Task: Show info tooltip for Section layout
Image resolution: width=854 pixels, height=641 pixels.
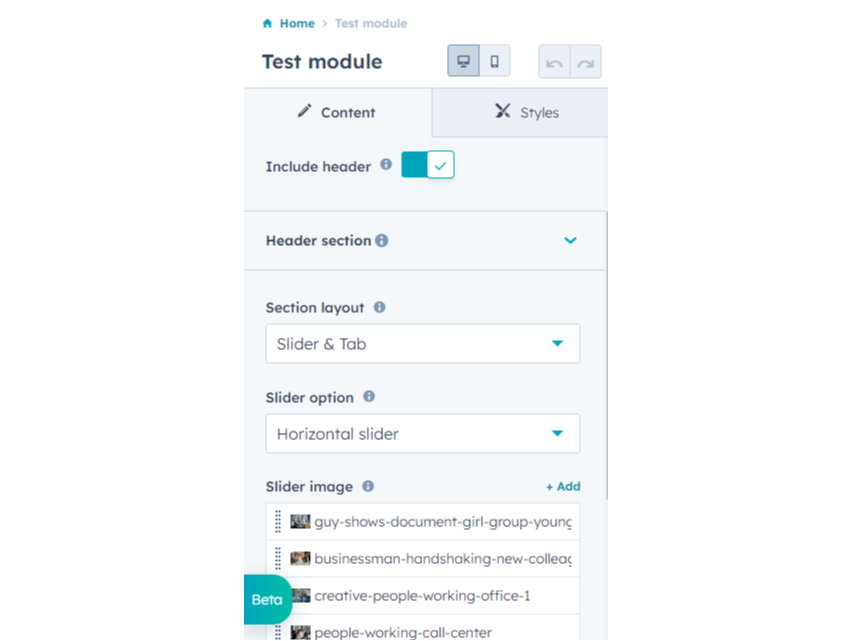Action: click(379, 308)
